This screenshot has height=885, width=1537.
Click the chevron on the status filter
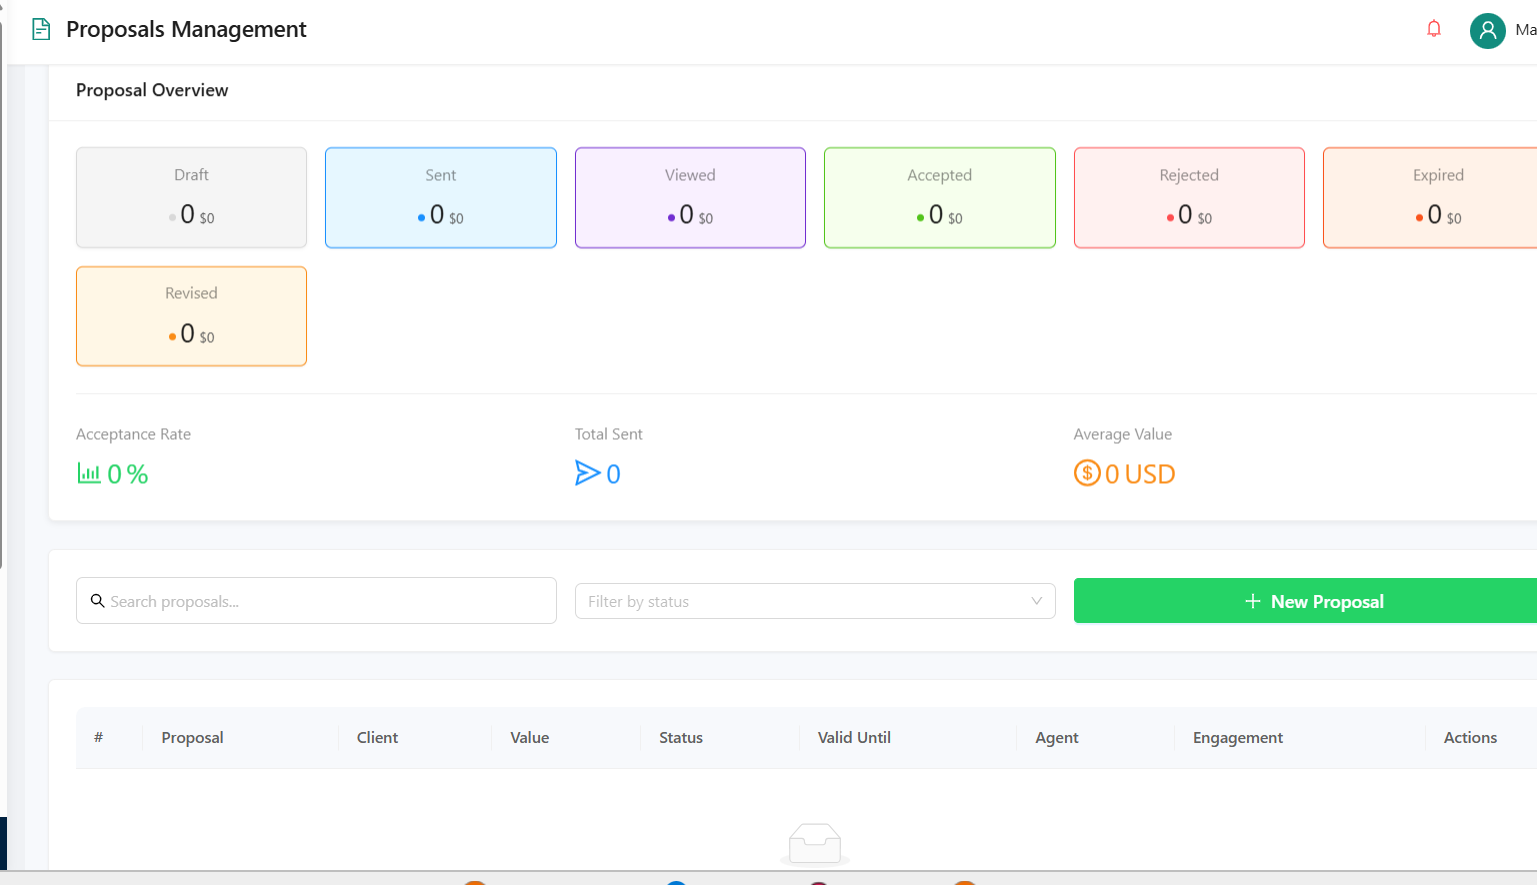pyautogui.click(x=1036, y=600)
